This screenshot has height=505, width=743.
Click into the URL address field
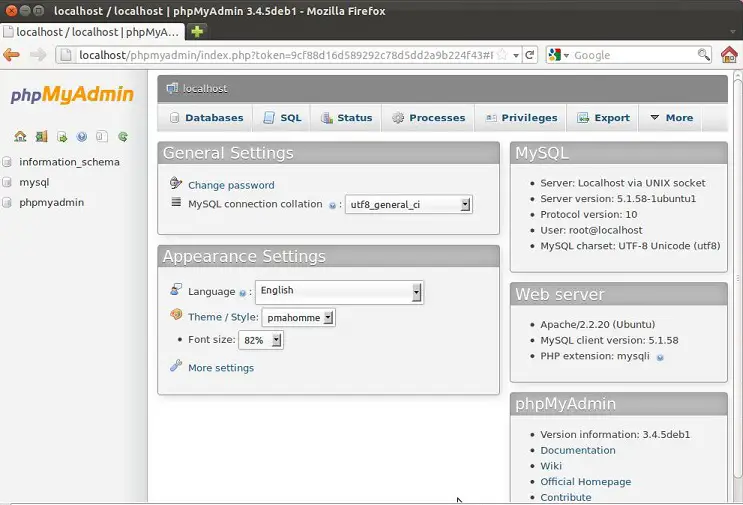286,55
